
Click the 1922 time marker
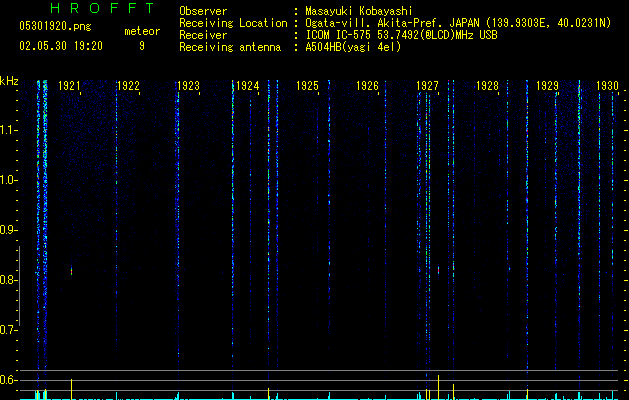pos(128,86)
